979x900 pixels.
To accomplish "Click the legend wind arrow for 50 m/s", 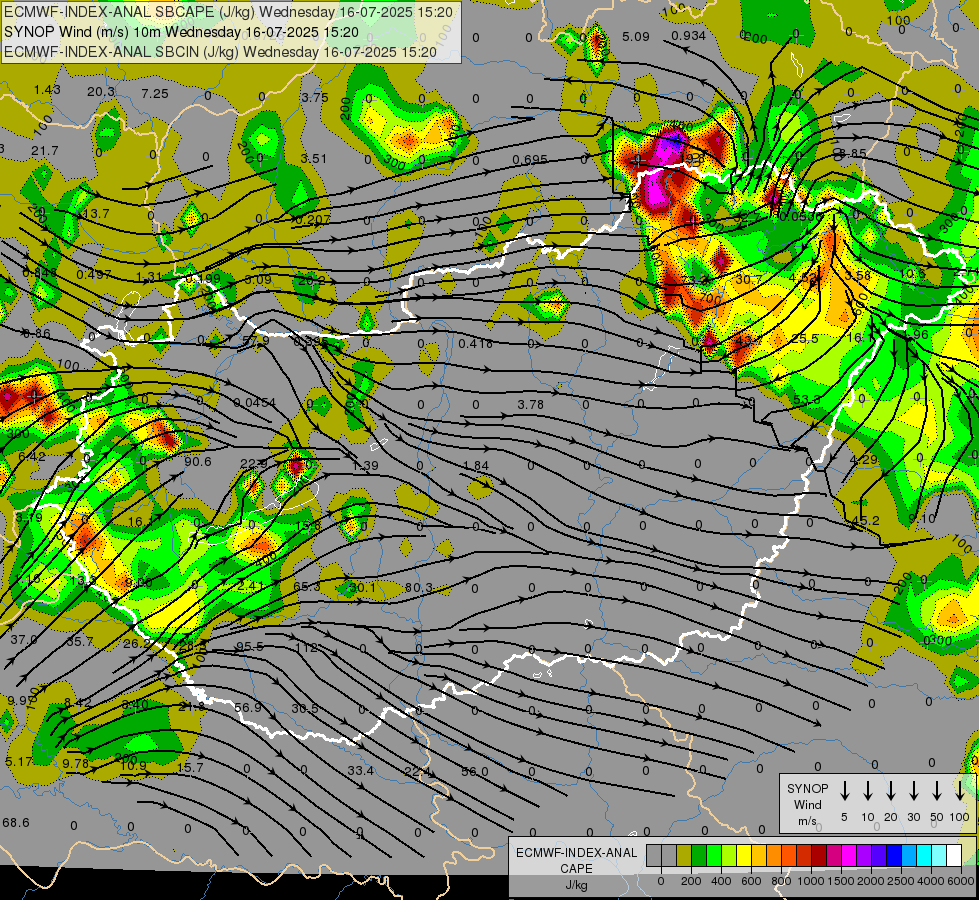I will [x=937, y=791].
